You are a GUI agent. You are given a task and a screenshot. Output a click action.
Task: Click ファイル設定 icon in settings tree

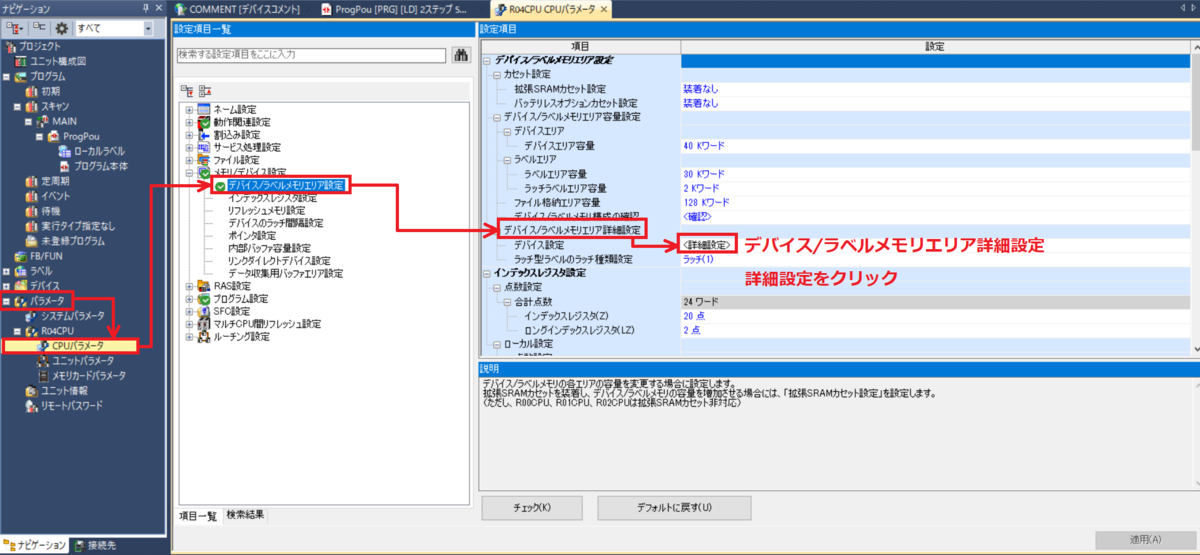click(x=204, y=160)
